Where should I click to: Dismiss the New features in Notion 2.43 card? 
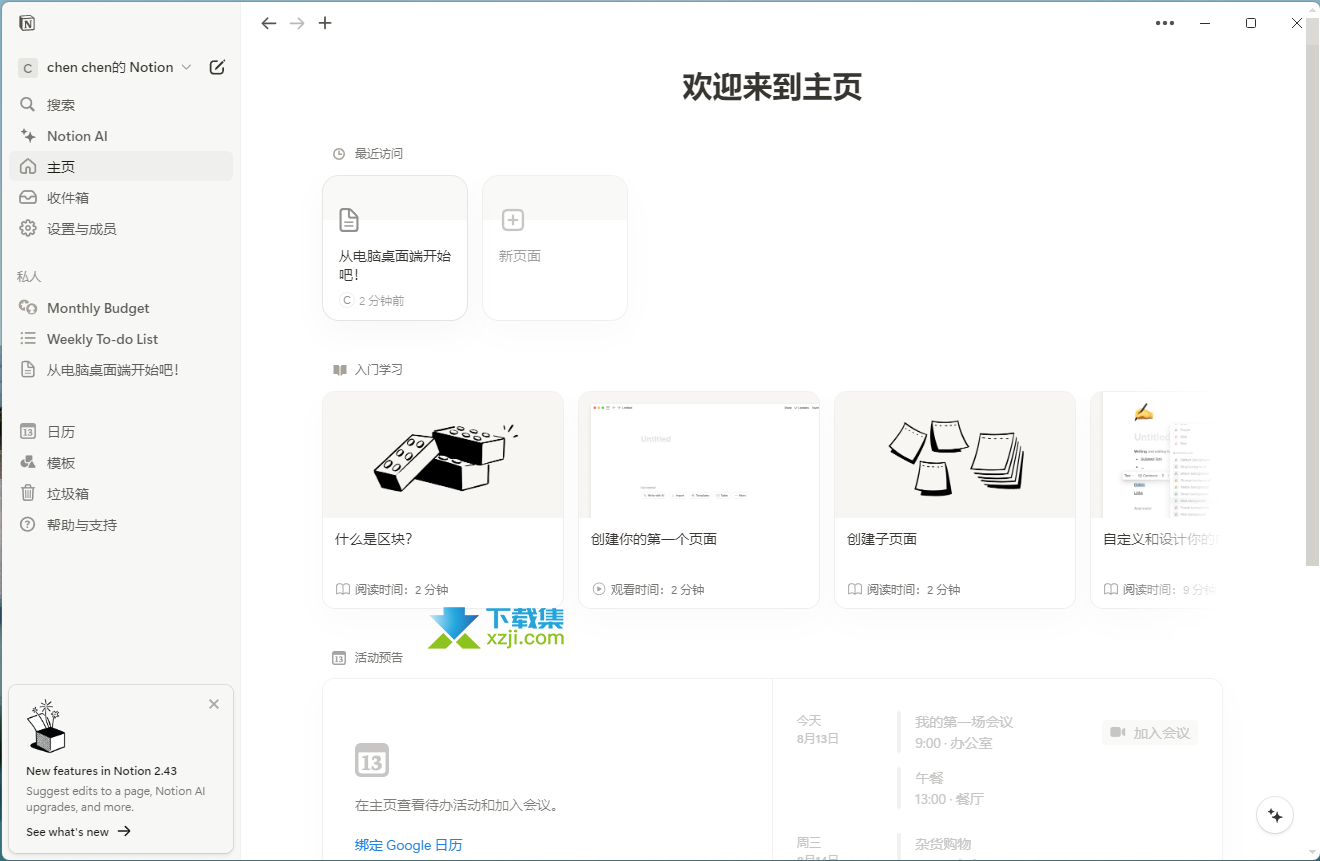pos(214,704)
